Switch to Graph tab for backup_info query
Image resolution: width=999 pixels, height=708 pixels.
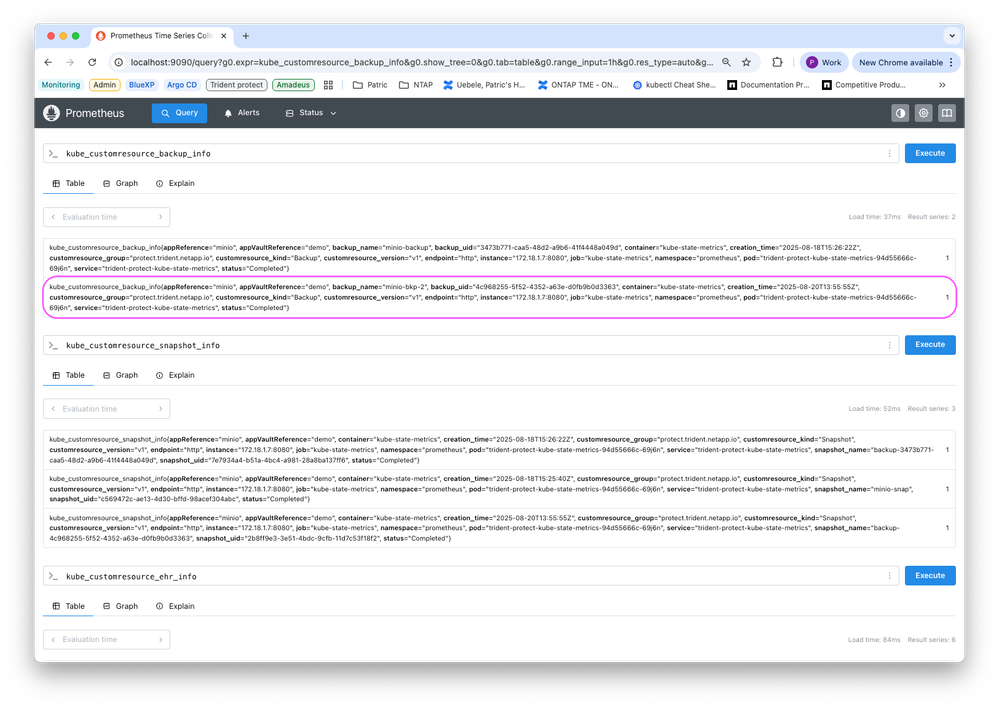(120, 184)
